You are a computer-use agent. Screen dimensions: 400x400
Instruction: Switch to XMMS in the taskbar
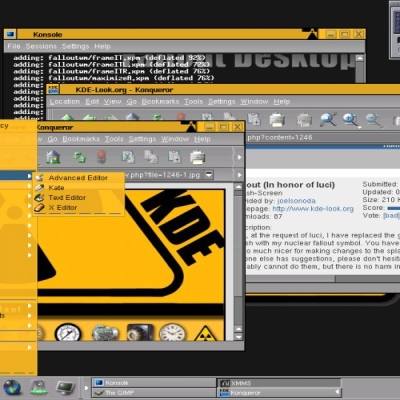(x=279, y=383)
